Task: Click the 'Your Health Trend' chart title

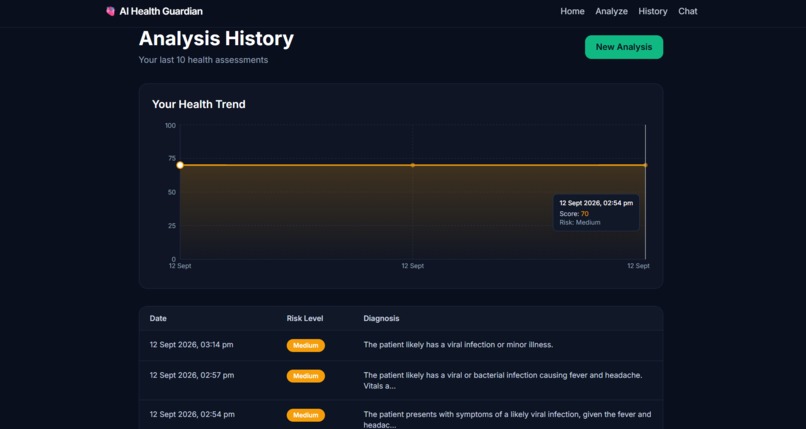Action: click(x=198, y=104)
